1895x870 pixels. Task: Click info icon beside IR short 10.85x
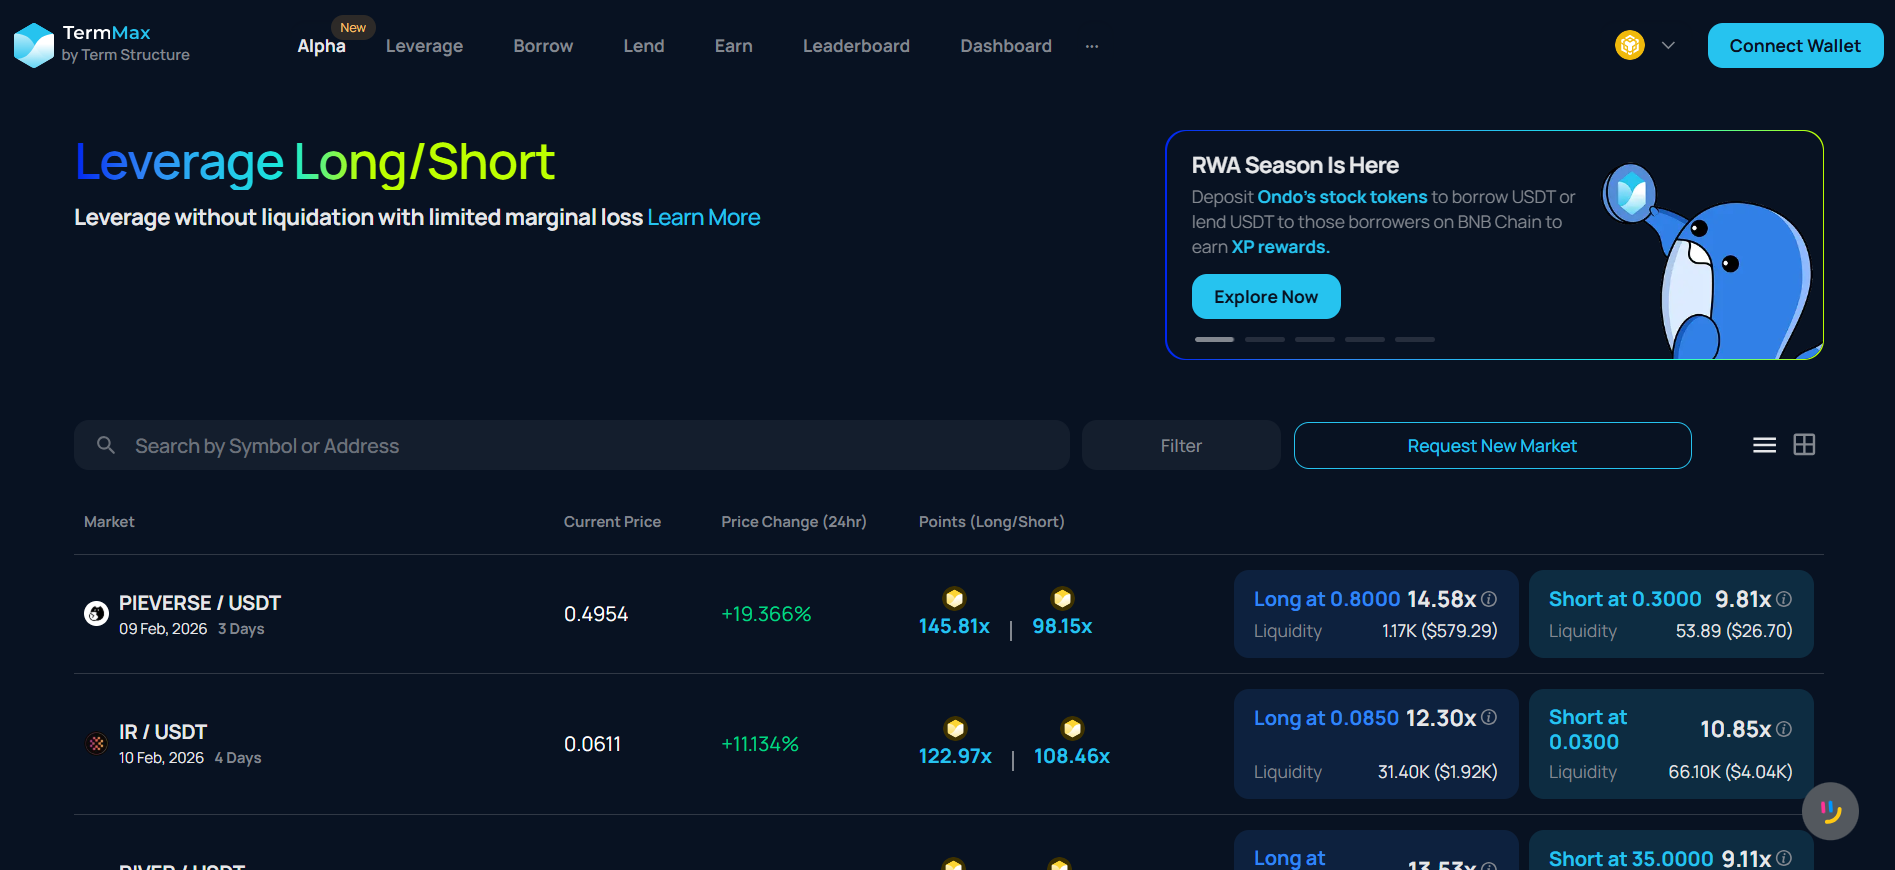pos(1784,730)
